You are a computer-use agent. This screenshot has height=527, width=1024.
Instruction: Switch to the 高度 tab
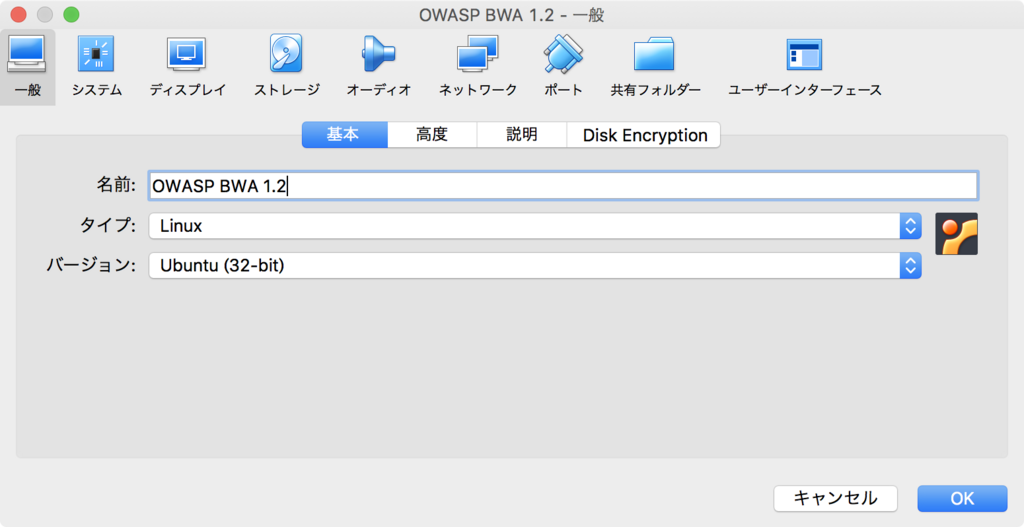(432, 135)
